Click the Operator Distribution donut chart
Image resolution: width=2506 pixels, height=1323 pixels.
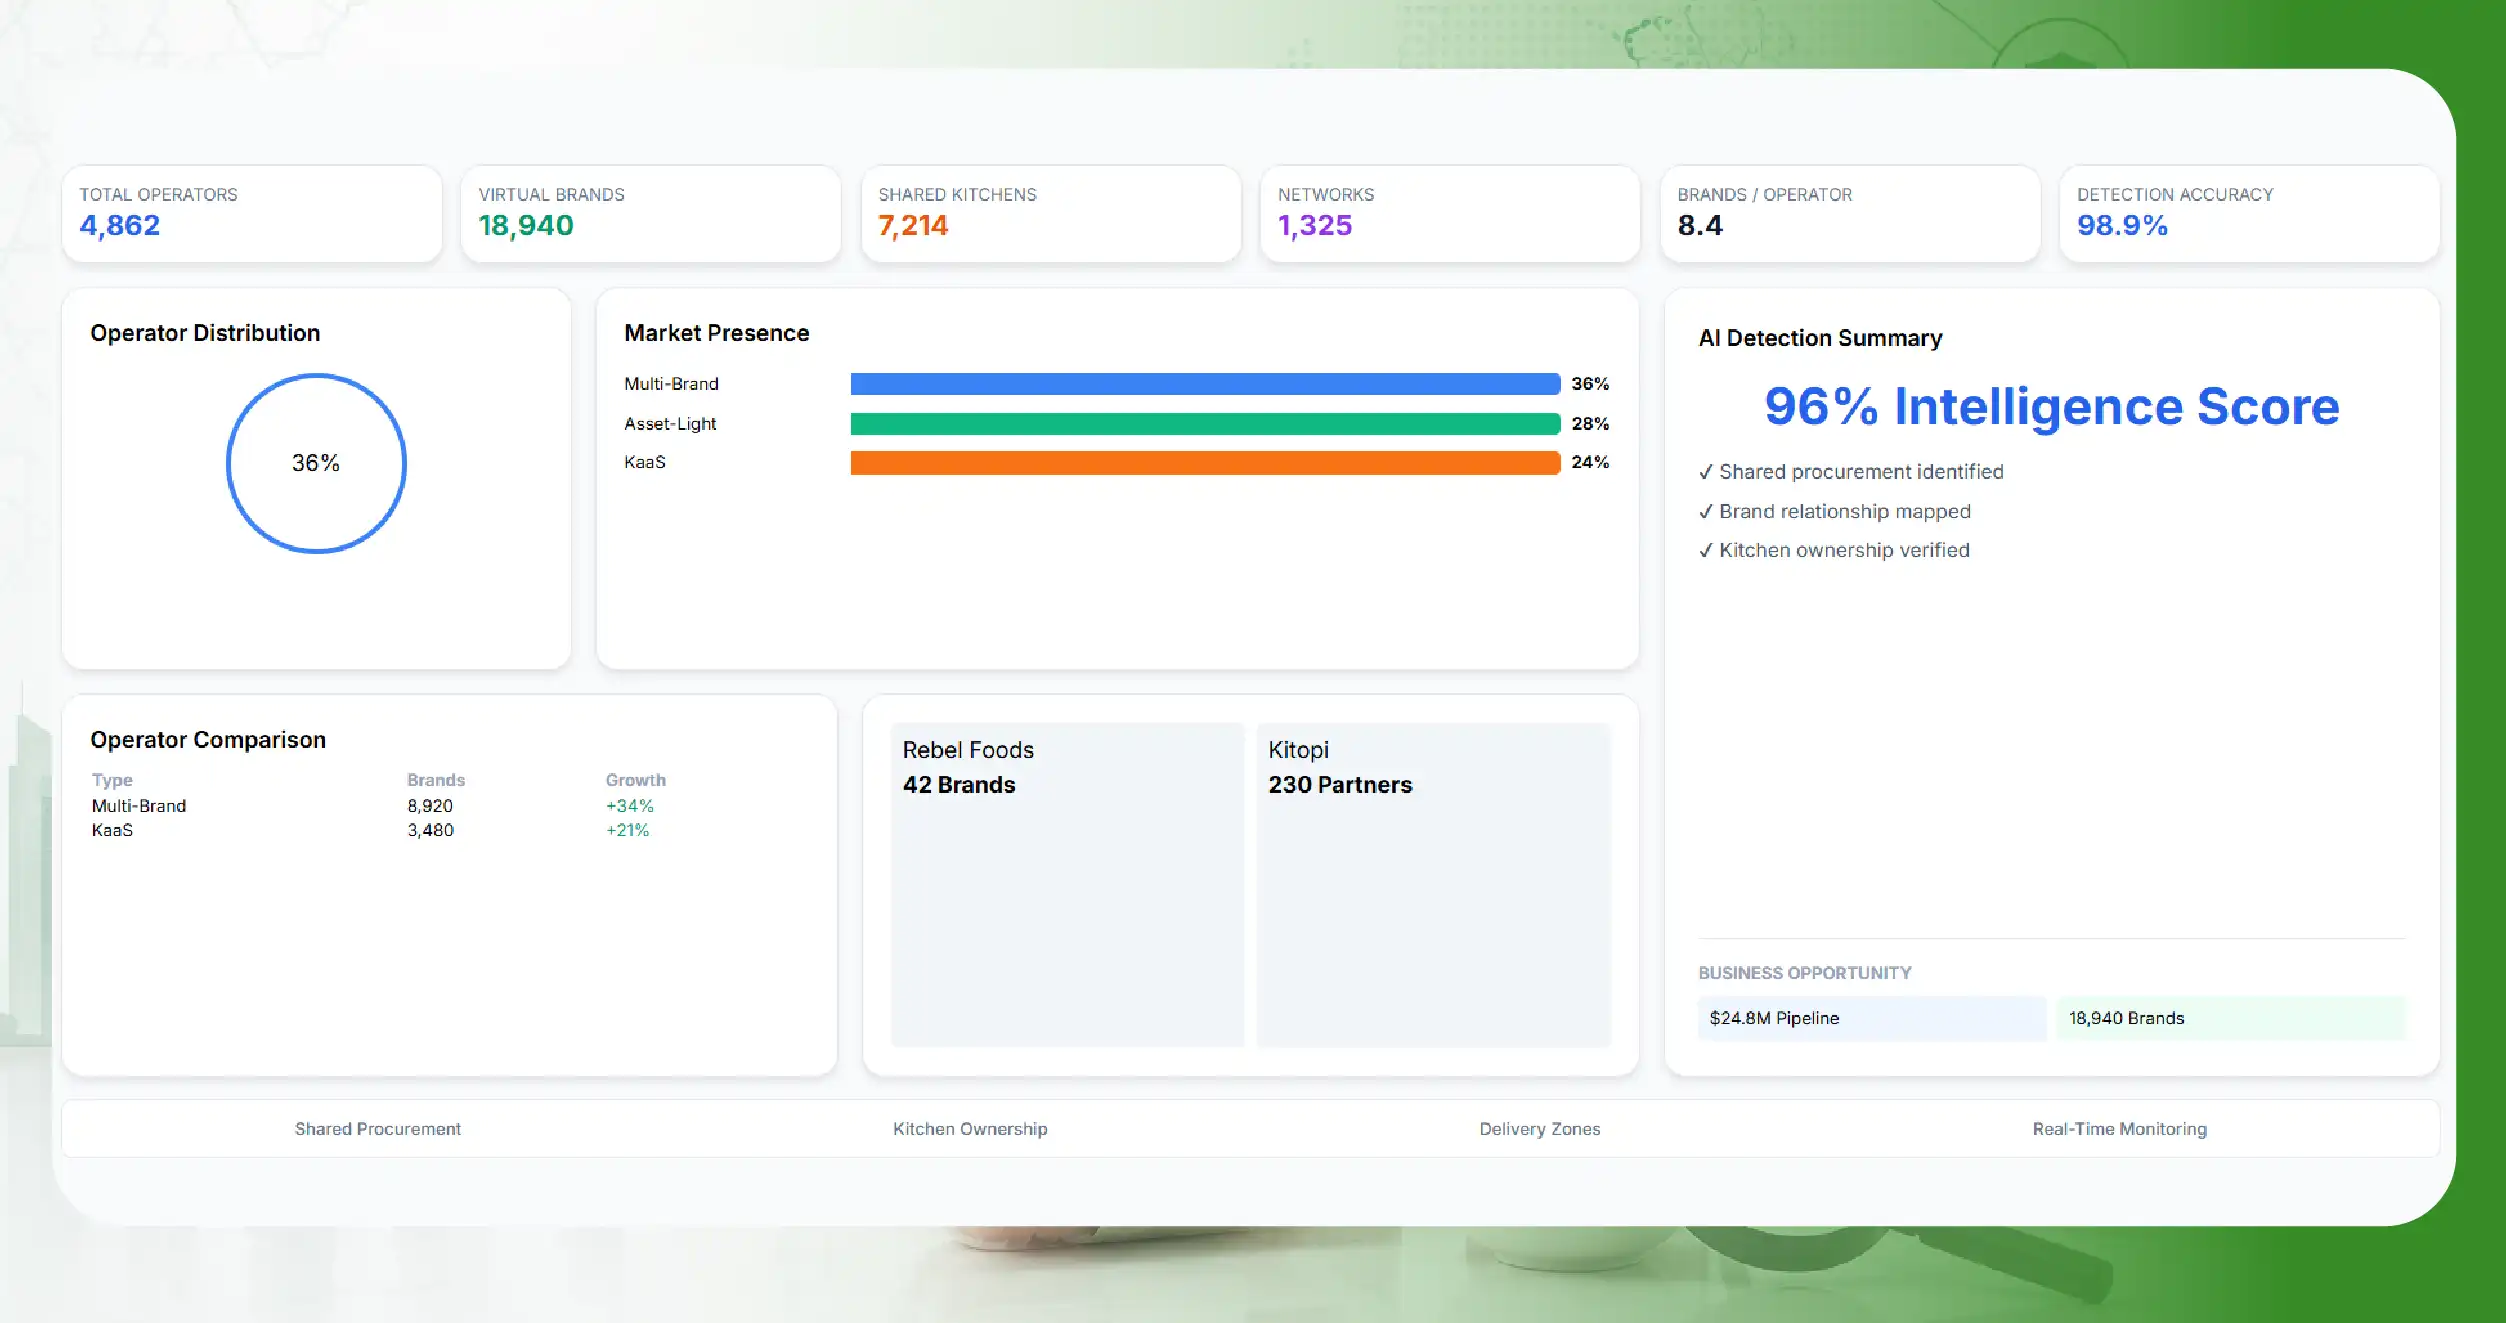316,463
